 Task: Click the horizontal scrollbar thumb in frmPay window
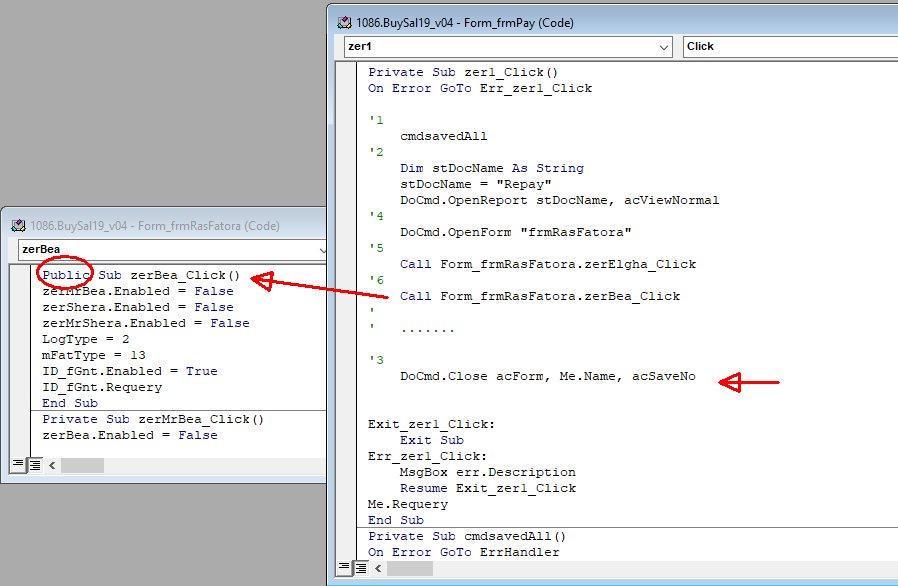point(411,568)
